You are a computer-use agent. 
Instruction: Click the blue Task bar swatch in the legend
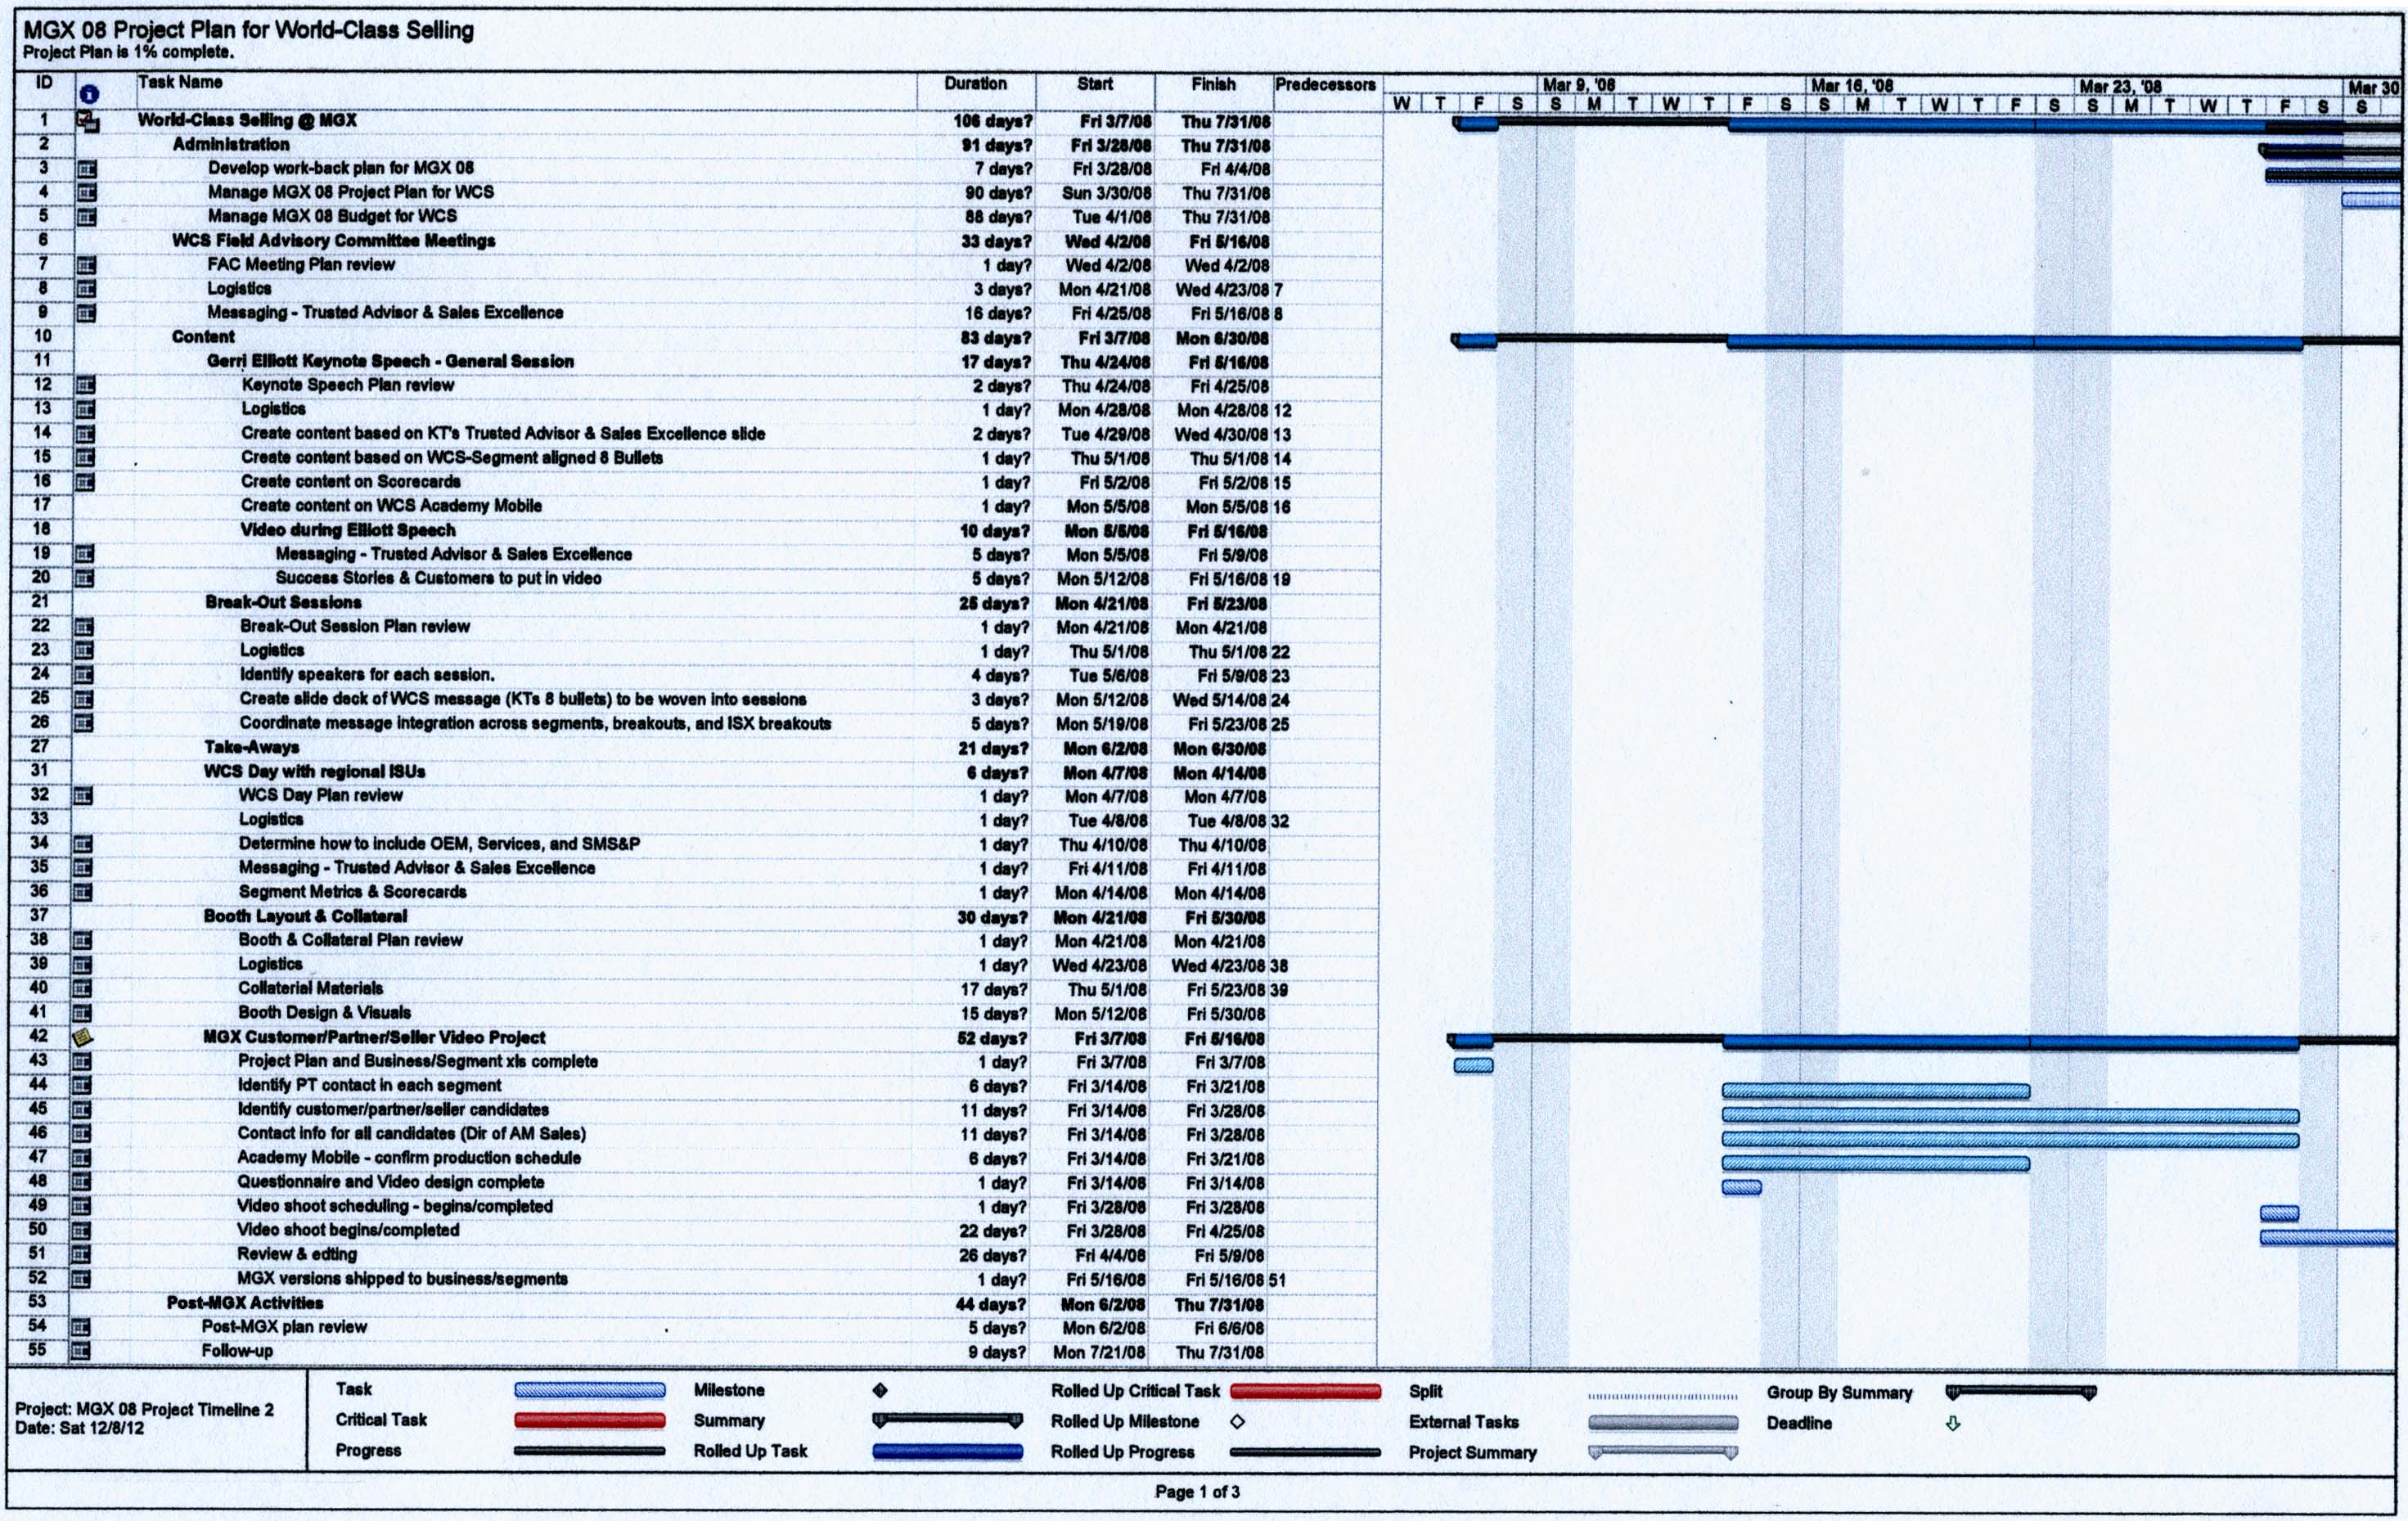(590, 1390)
